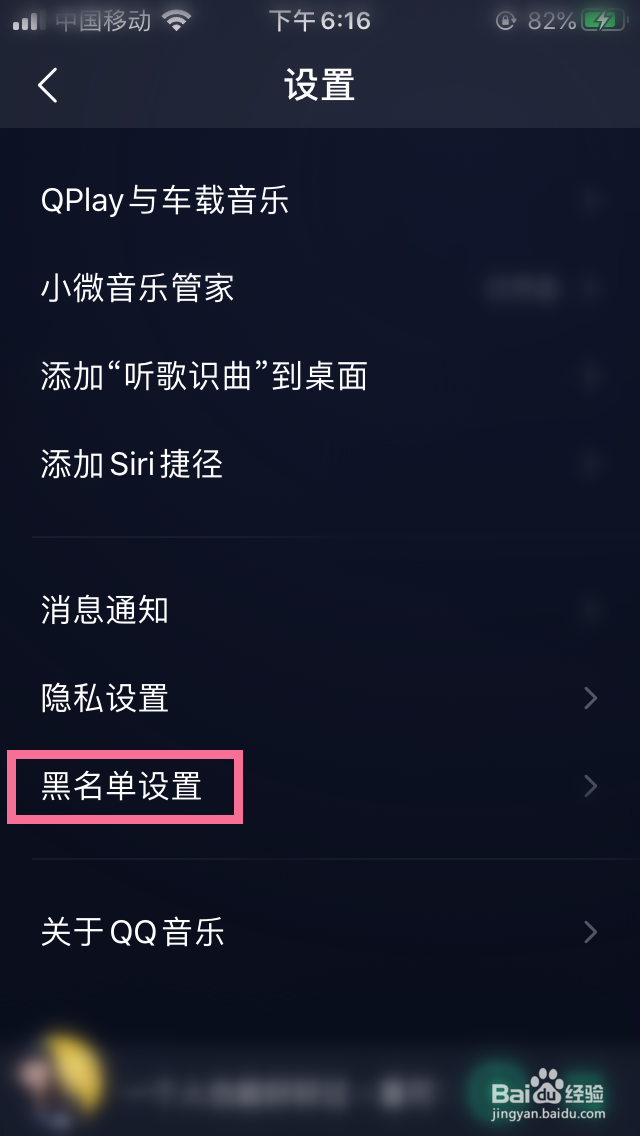Open QPlay与车载音乐 settings
This screenshot has height=1136, width=640.
coord(163,200)
